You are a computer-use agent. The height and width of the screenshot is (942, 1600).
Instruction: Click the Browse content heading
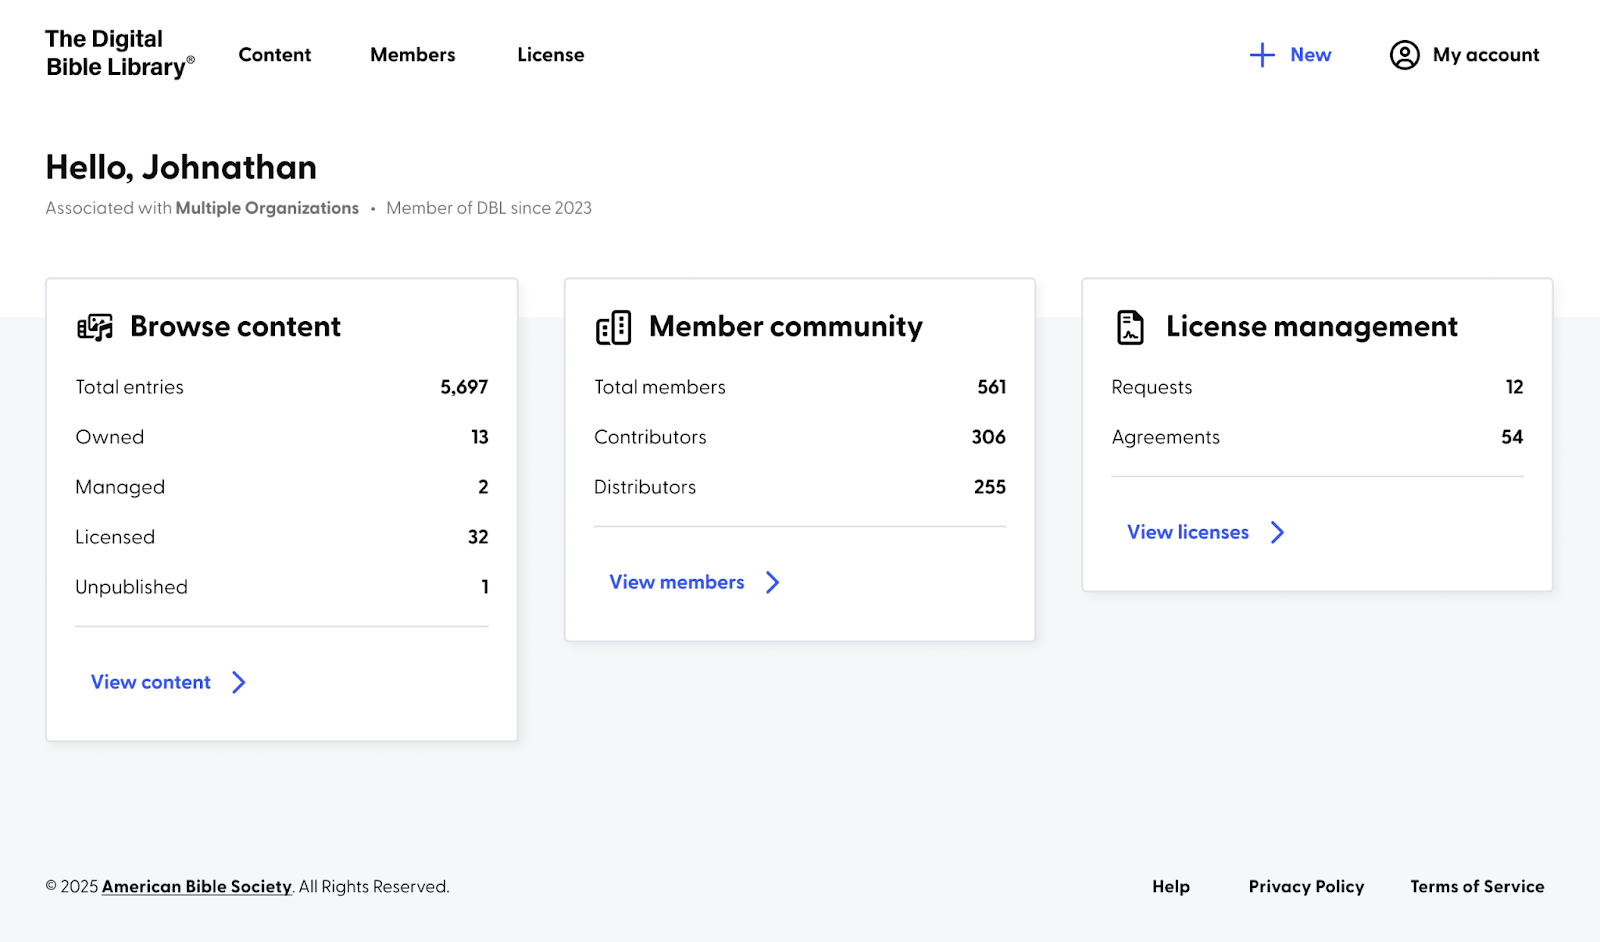point(235,327)
